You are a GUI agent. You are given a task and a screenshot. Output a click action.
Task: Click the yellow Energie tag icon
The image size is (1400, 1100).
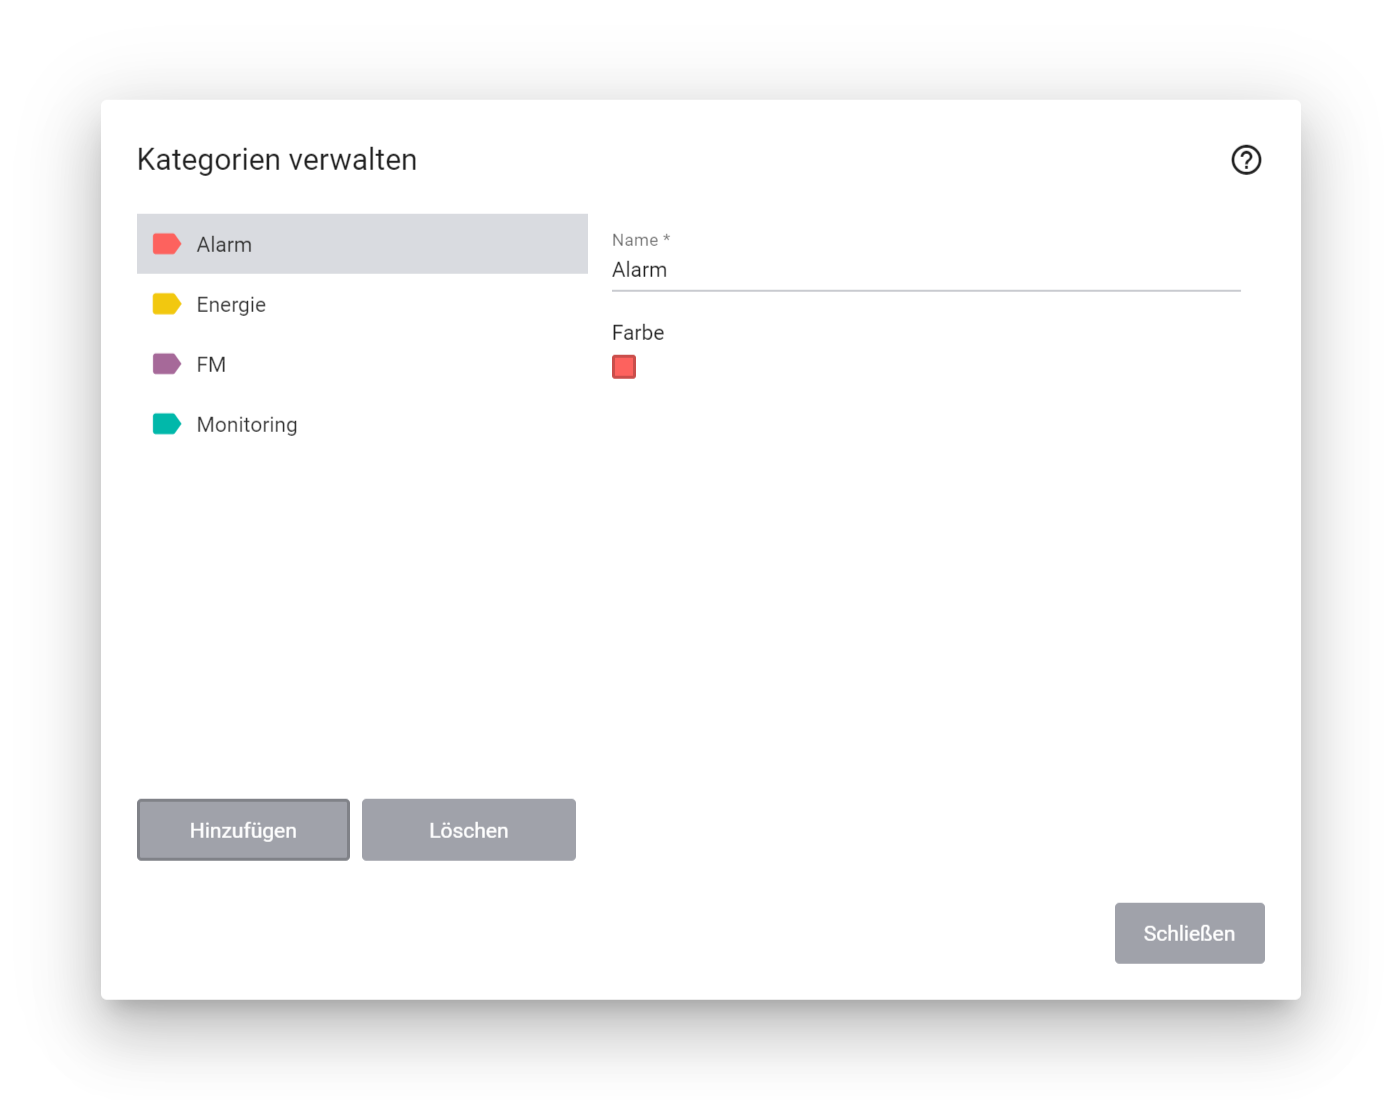167,304
